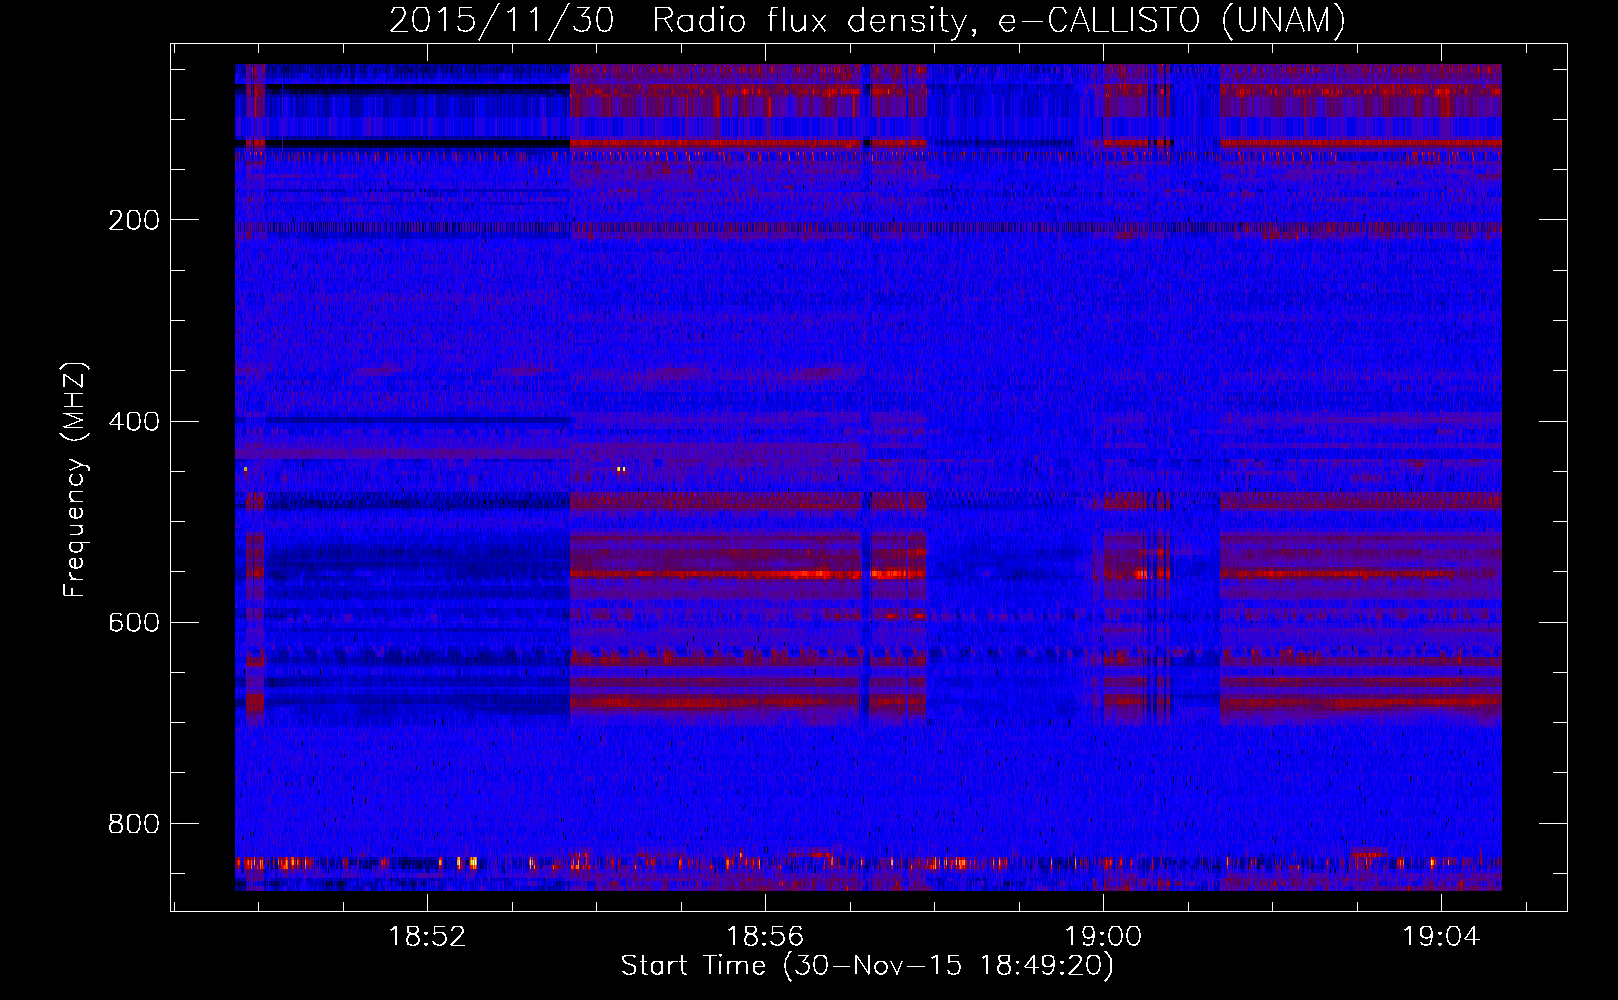The height and width of the screenshot is (1000, 1618).
Task: Select the "Frequency (MHZ)" y-axis label
Action: [75, 480]
